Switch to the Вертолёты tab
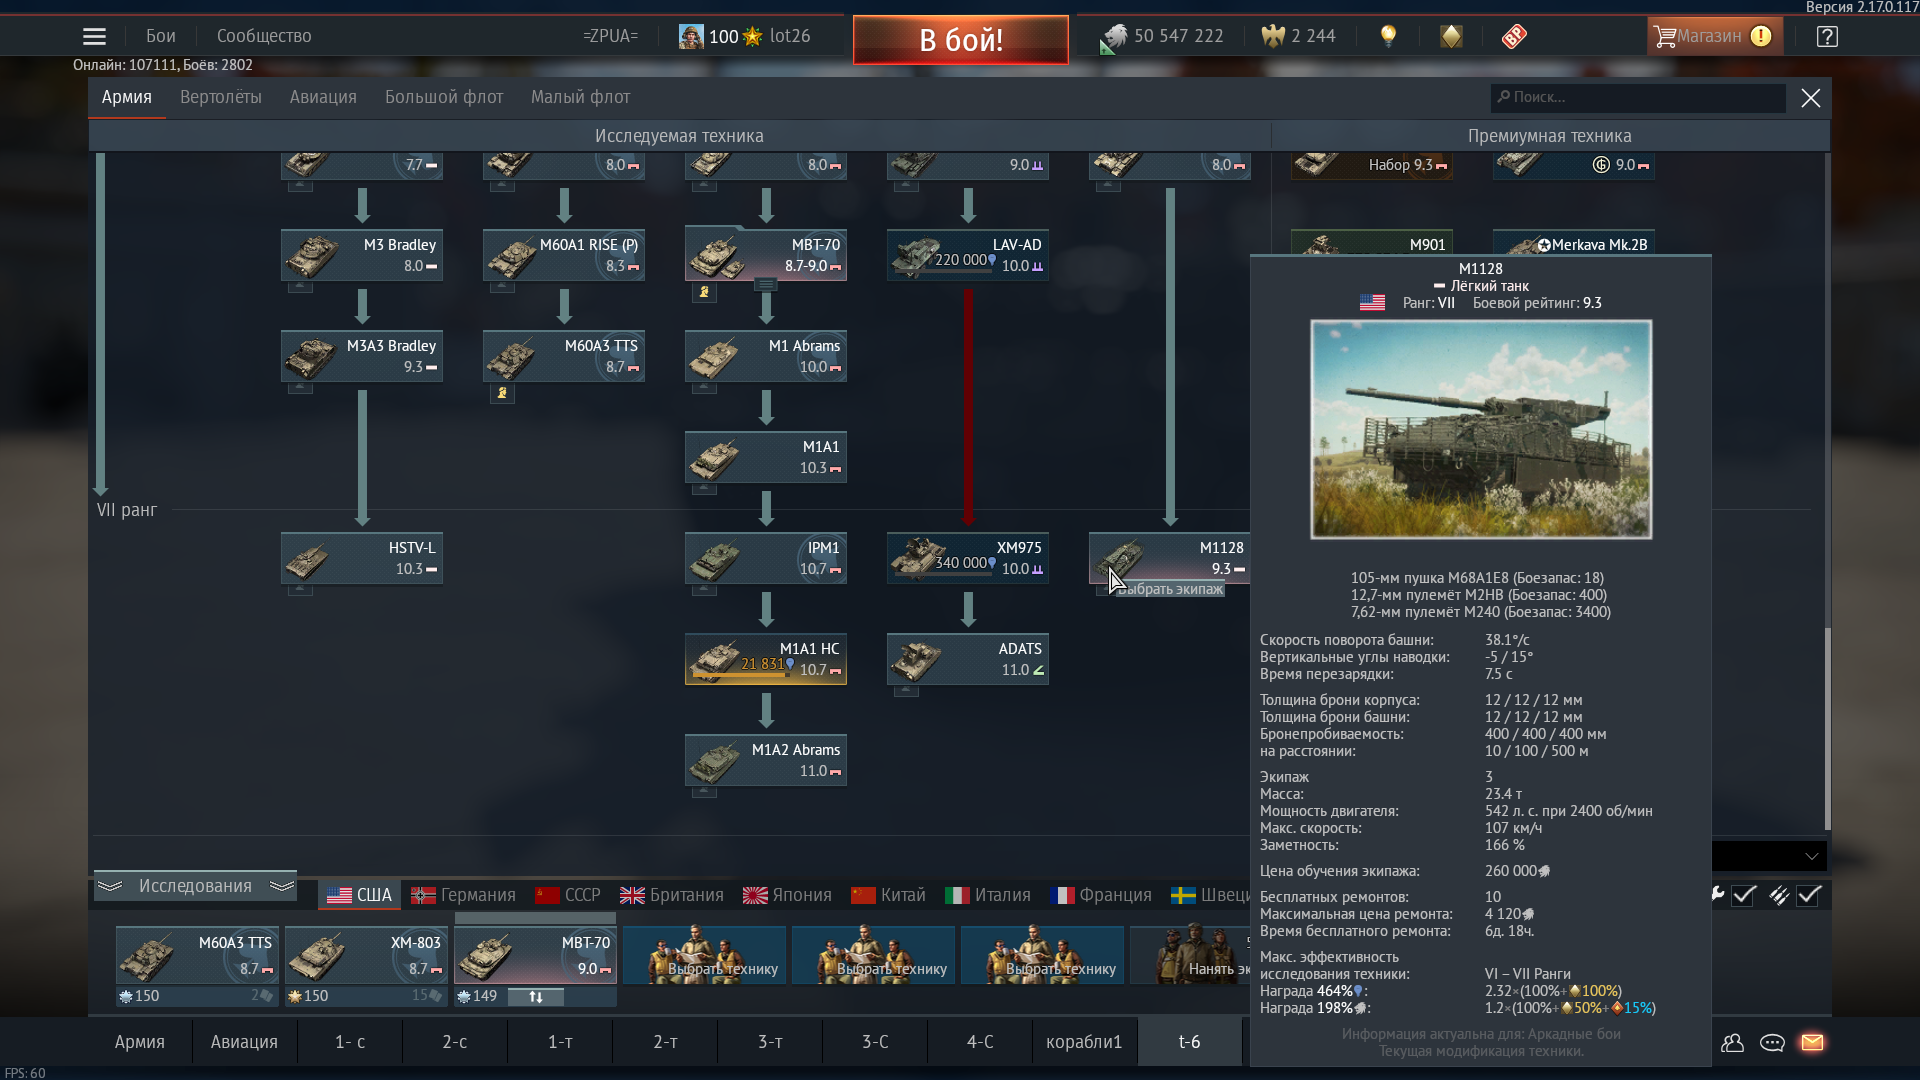 tap(221, 97)
